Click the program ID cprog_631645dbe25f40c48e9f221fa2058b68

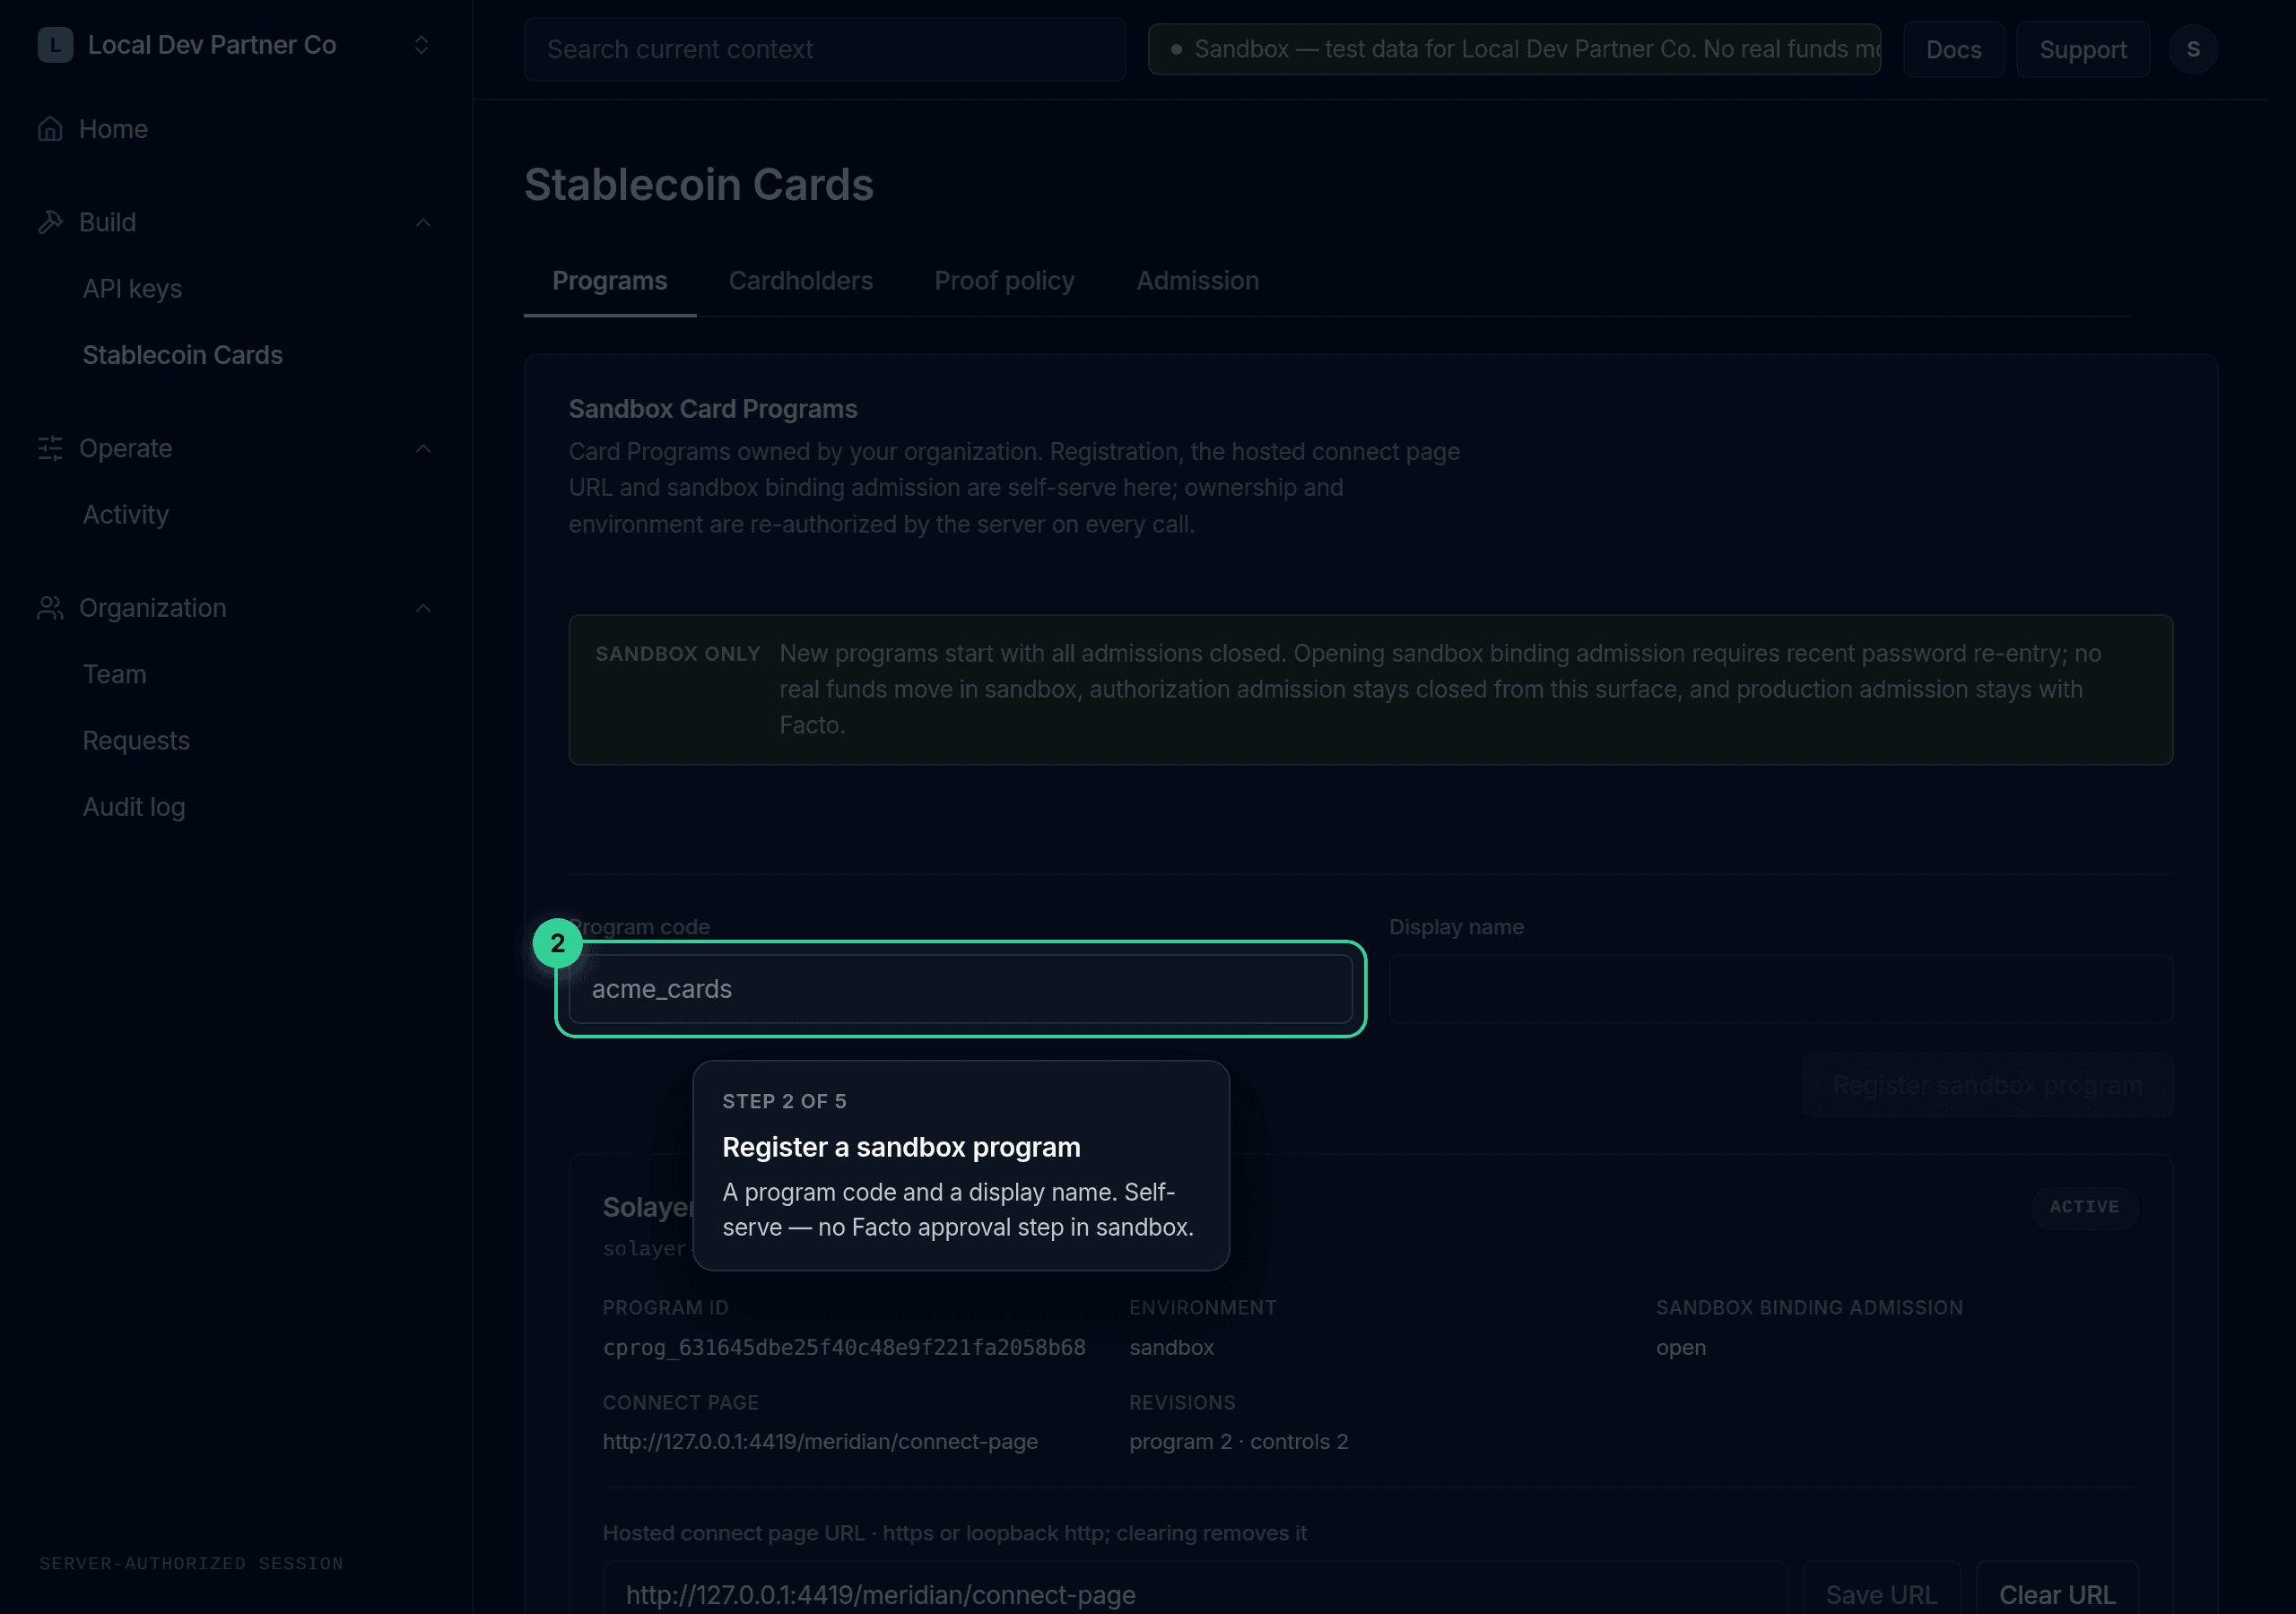pos(844,1347)
